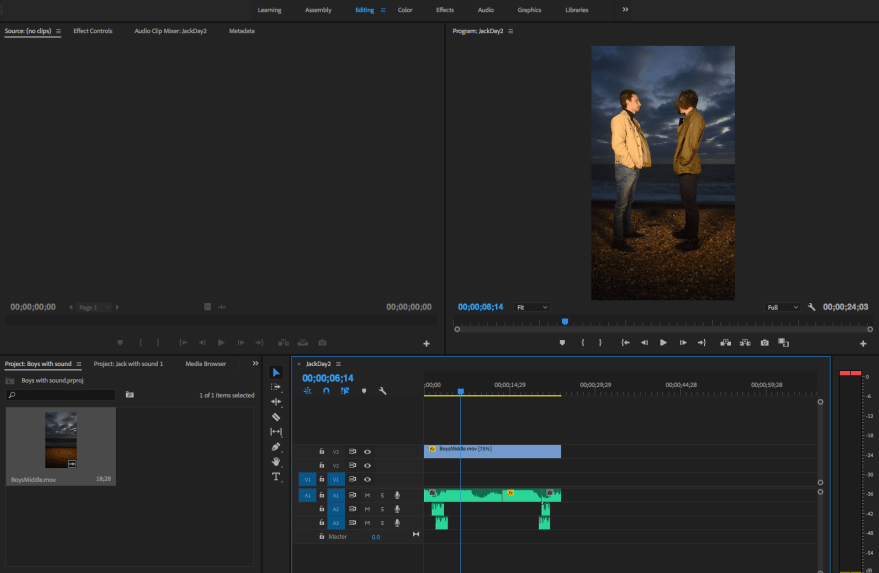Mute audio track A1

367,495
